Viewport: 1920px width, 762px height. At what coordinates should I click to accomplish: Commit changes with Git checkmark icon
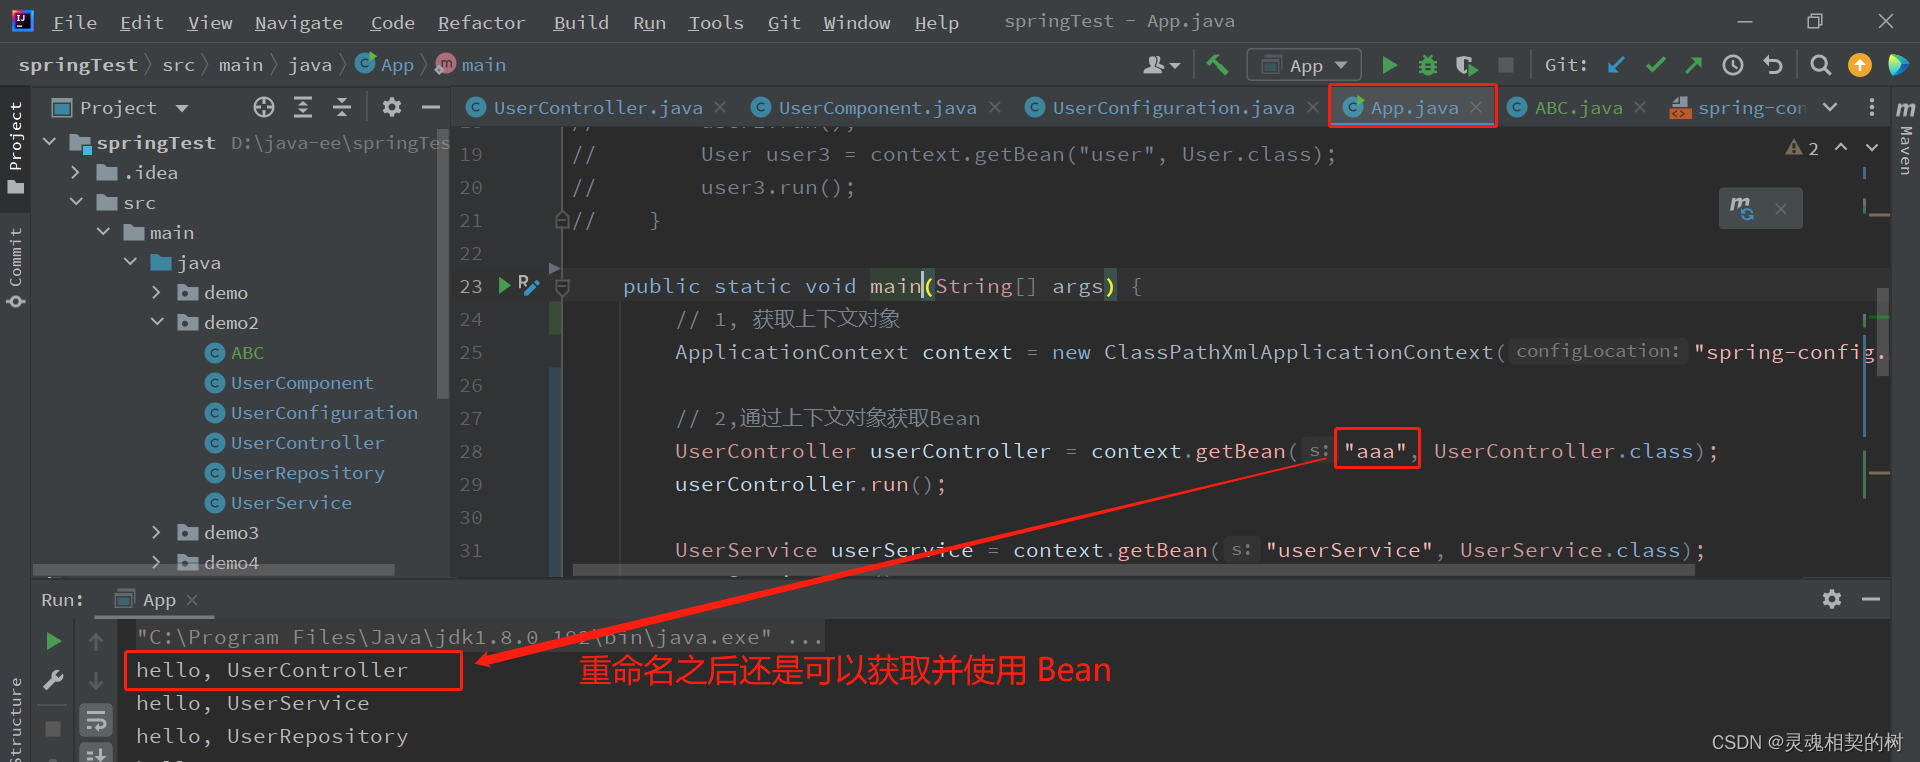pyautogui.click(x=1656, y=65)
